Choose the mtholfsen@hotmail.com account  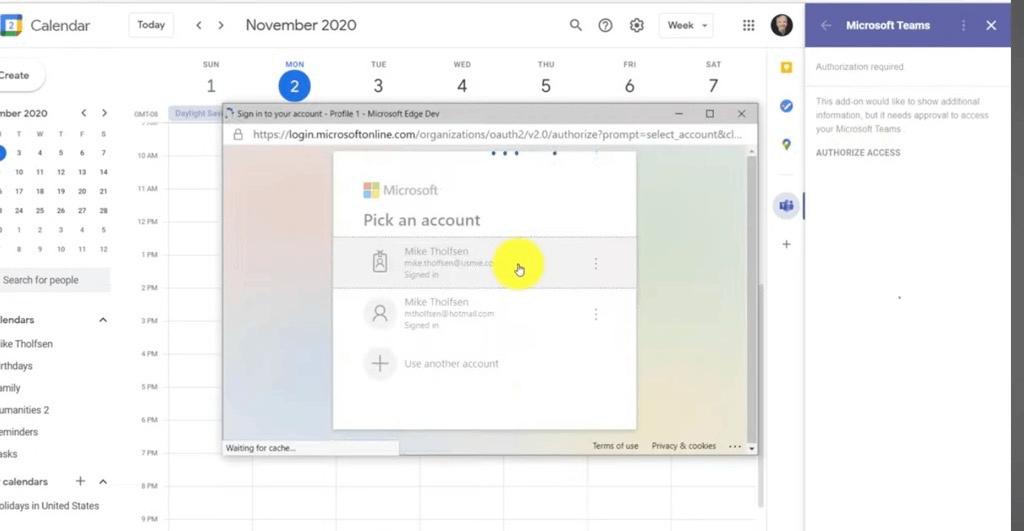[x=485, y=314]
